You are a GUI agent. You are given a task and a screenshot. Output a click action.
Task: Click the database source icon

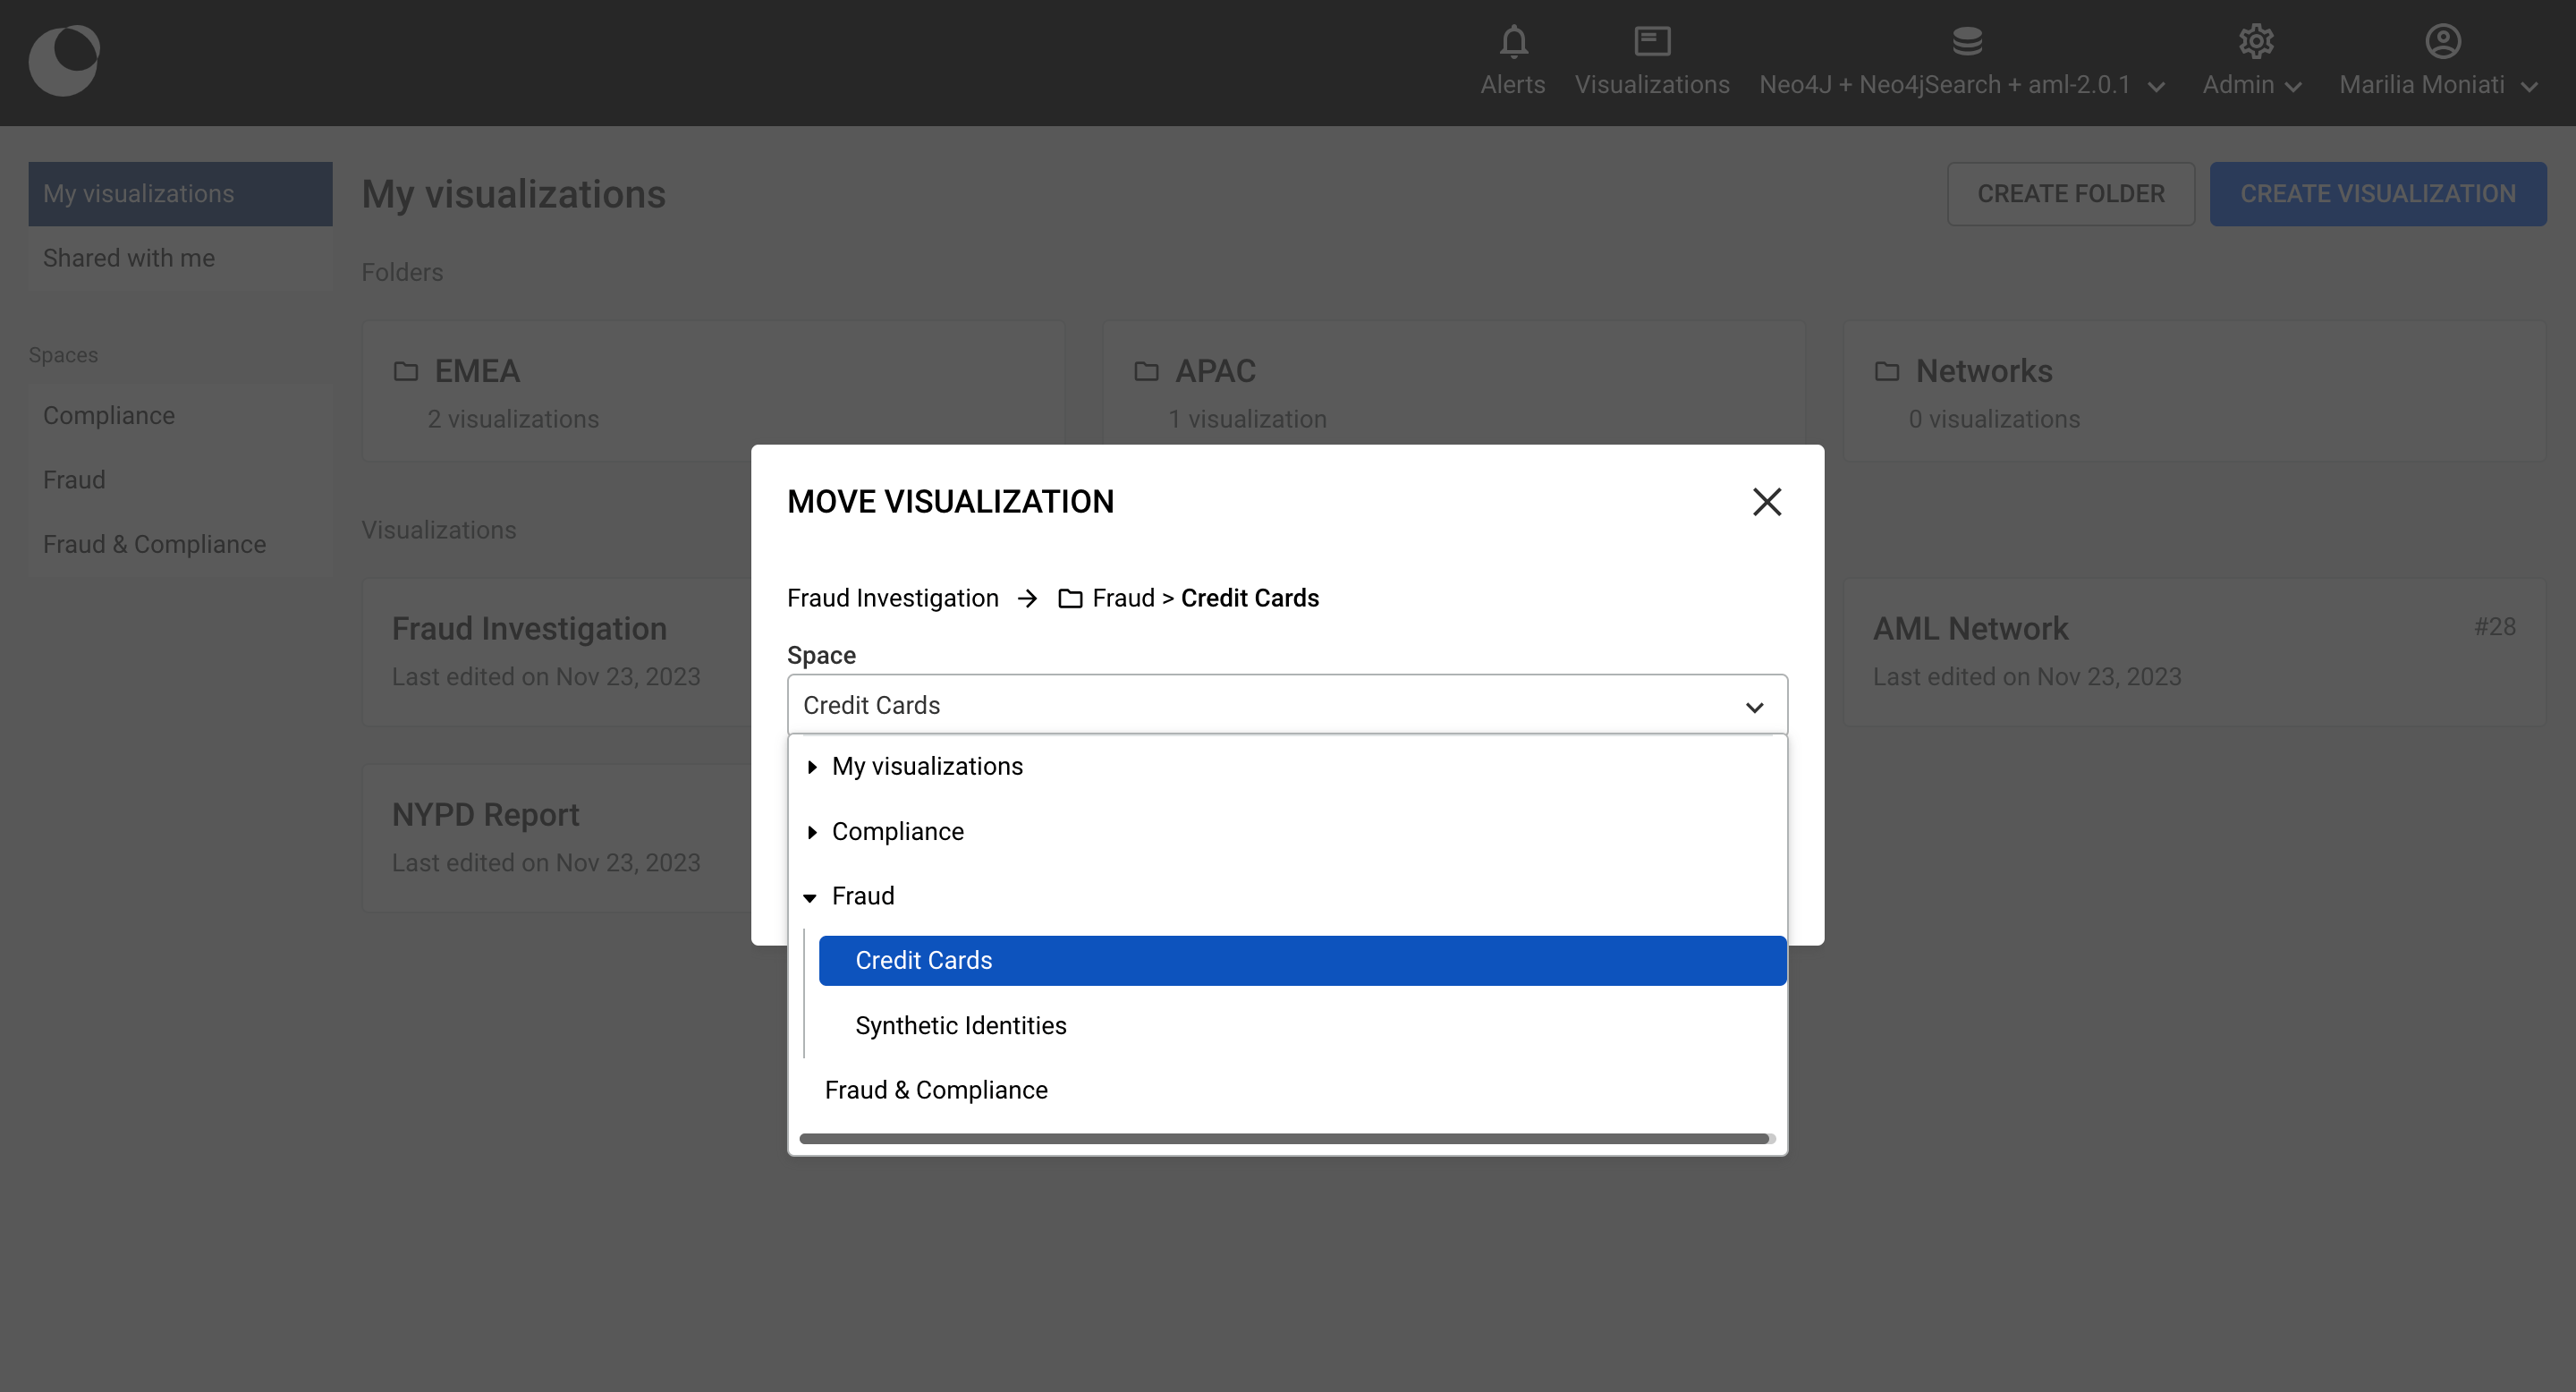coord(1966,42)
